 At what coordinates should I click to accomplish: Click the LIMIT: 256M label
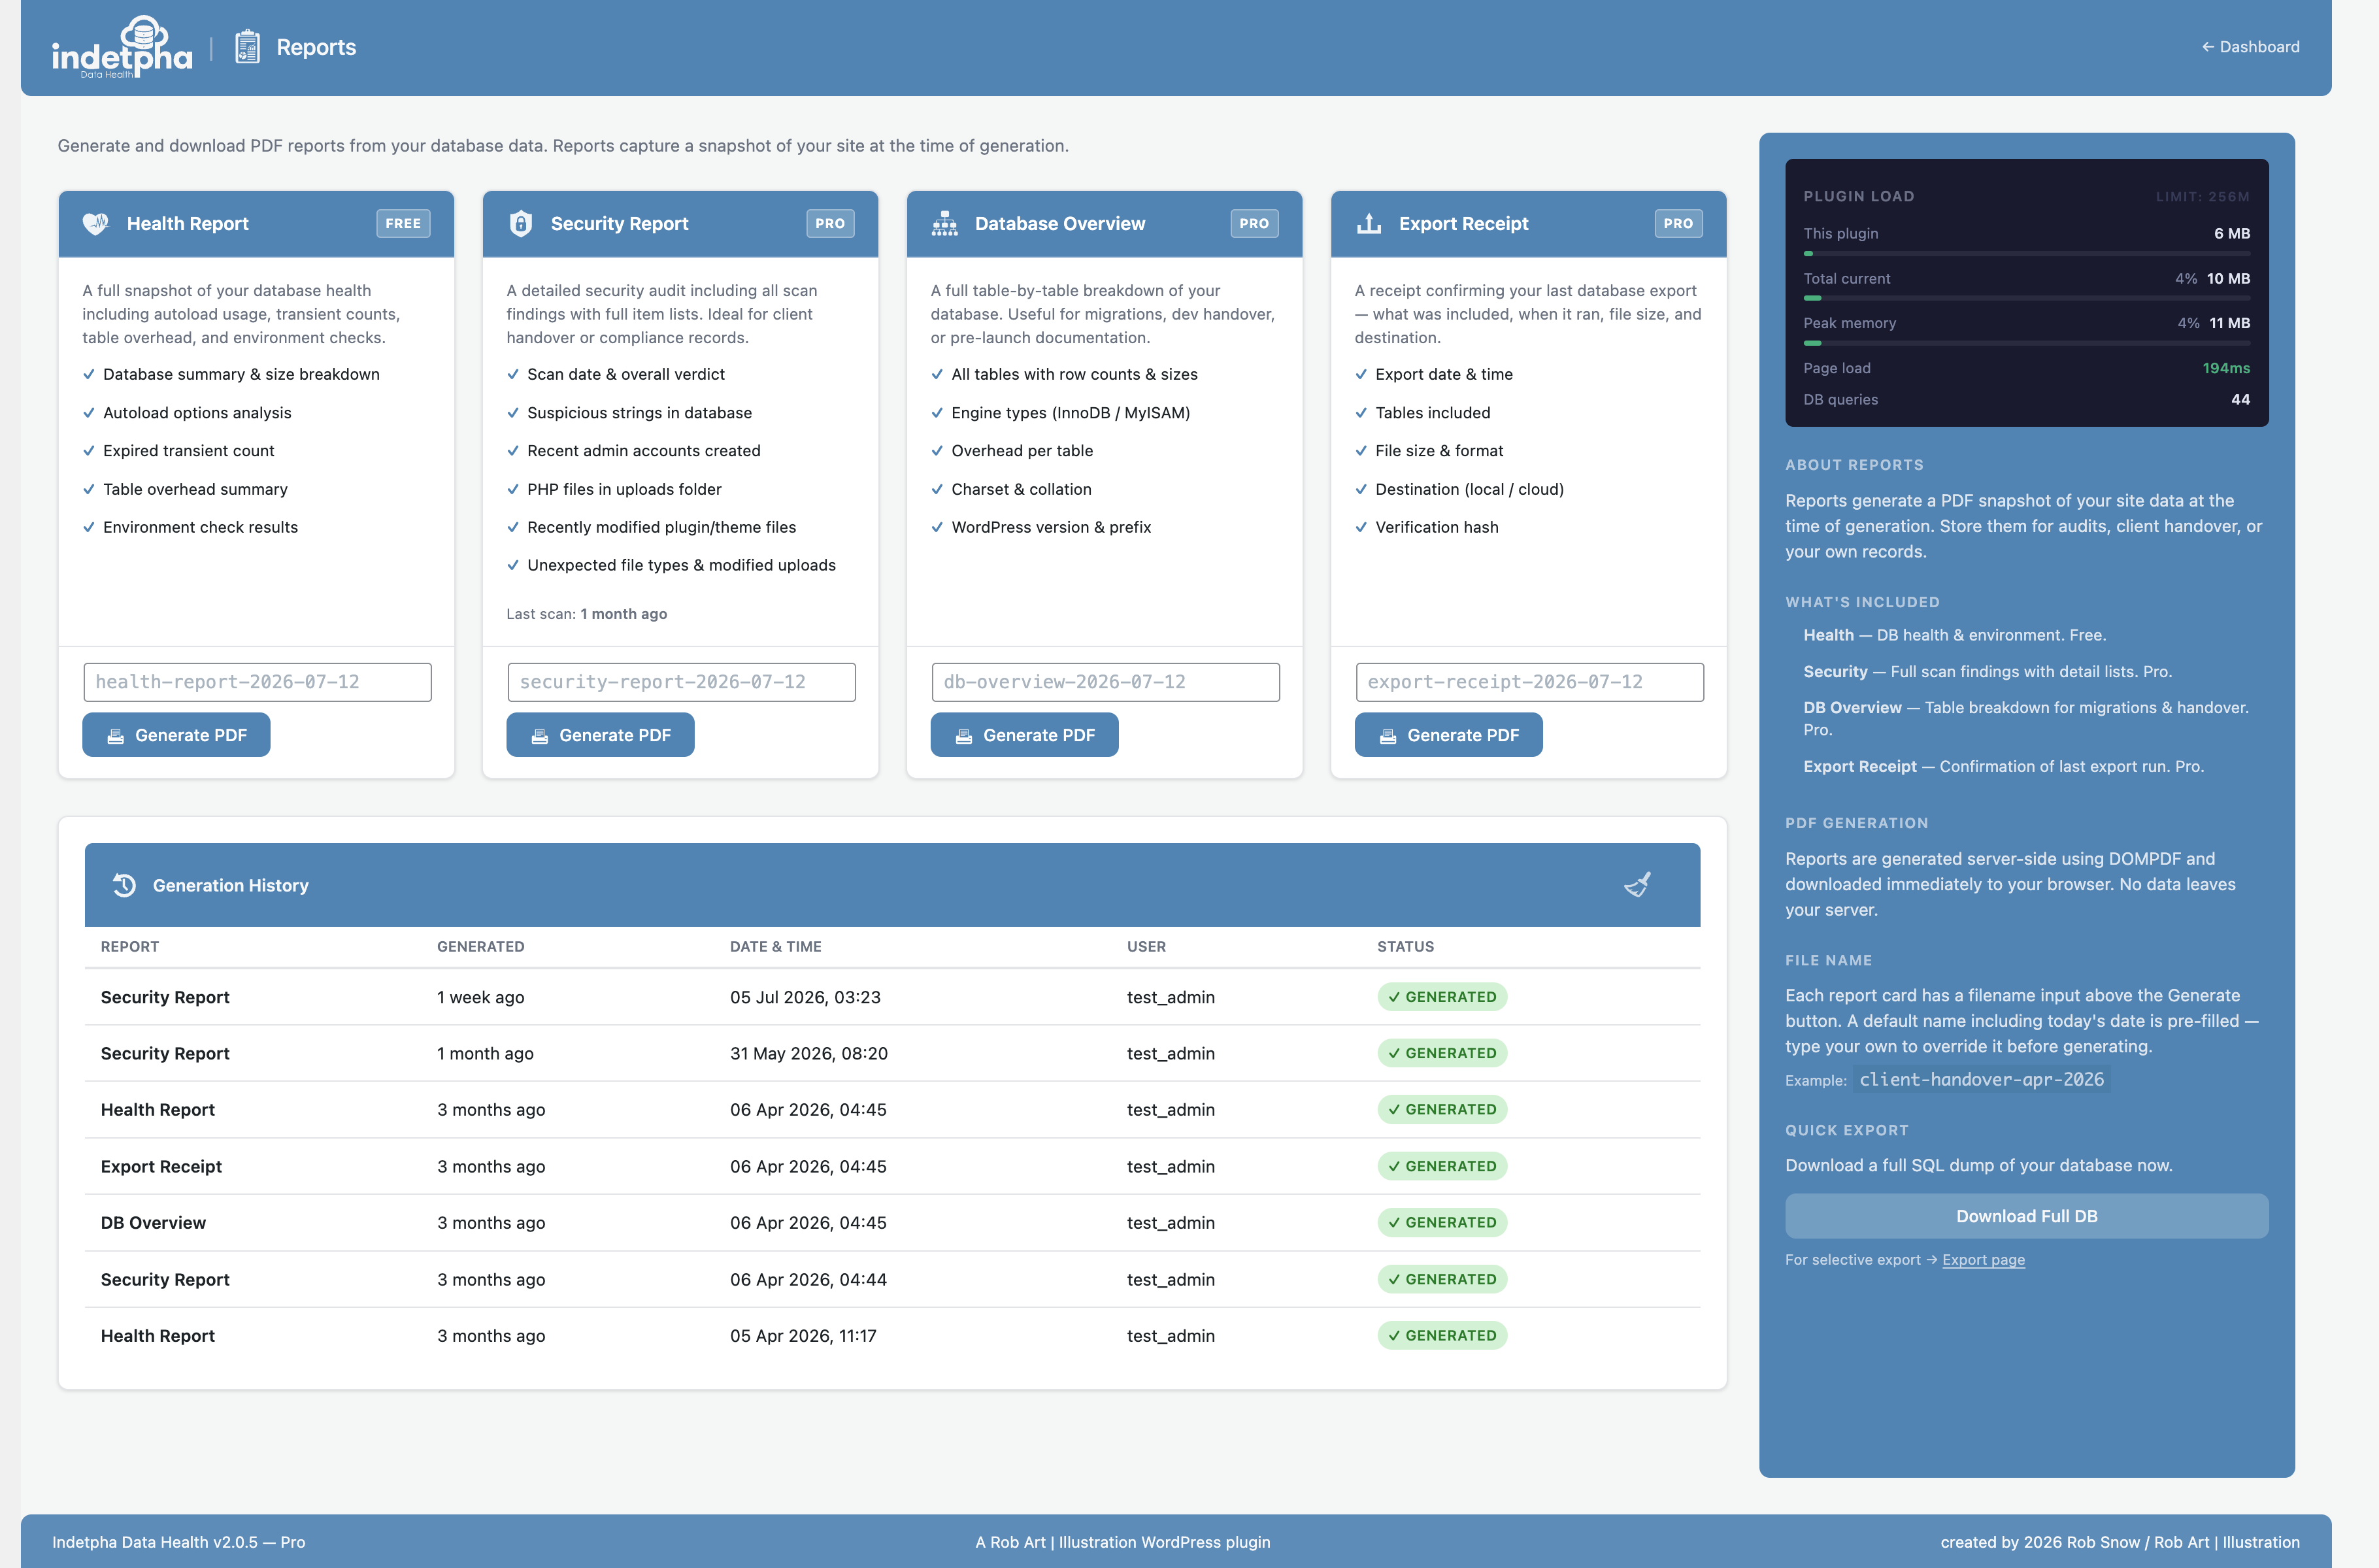pos(2202,196)
